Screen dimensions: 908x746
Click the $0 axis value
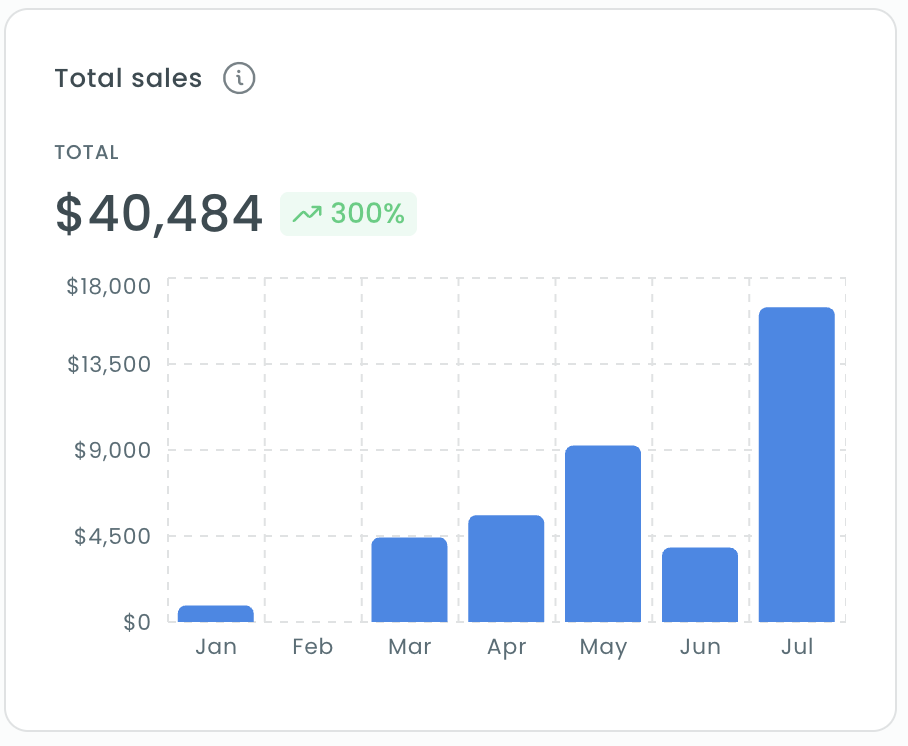137,622
